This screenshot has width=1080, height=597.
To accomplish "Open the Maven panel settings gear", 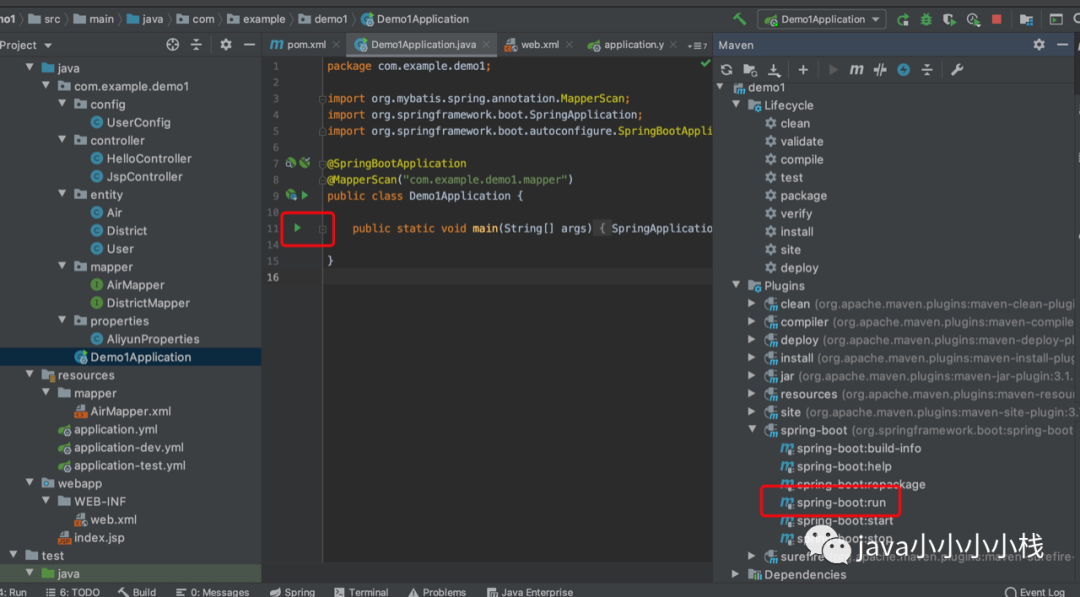I will coord(1039,45).
